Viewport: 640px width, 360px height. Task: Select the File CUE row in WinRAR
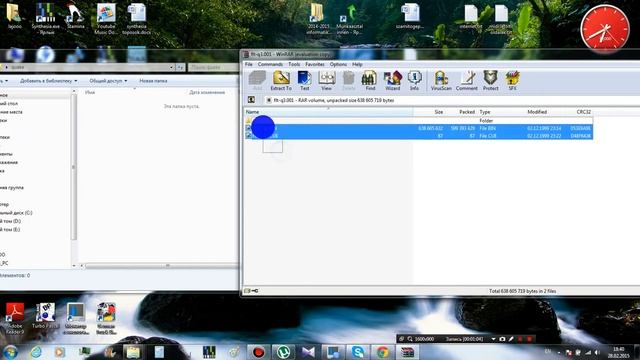[418, 136]
